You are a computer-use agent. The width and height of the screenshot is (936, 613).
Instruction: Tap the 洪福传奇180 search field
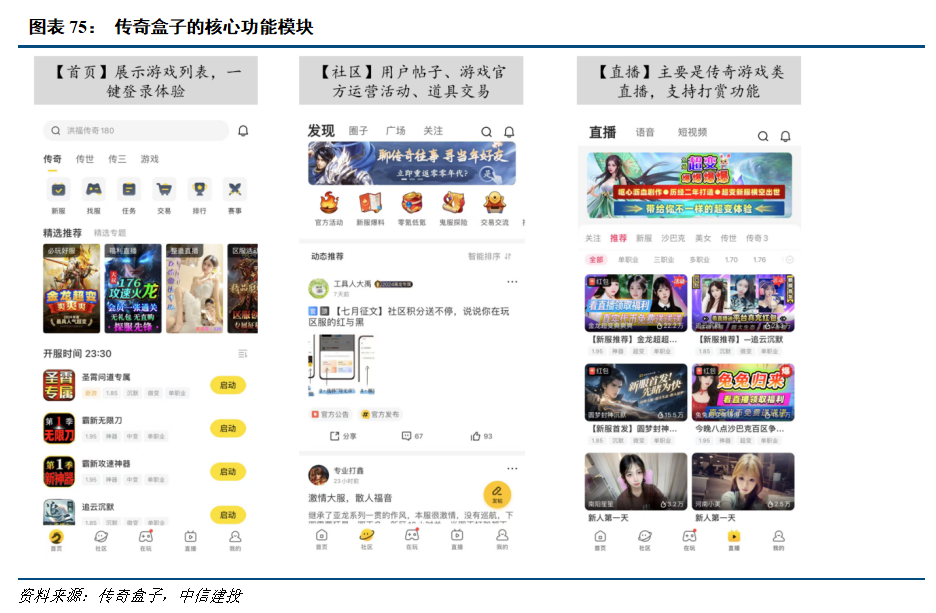point(136,131)
